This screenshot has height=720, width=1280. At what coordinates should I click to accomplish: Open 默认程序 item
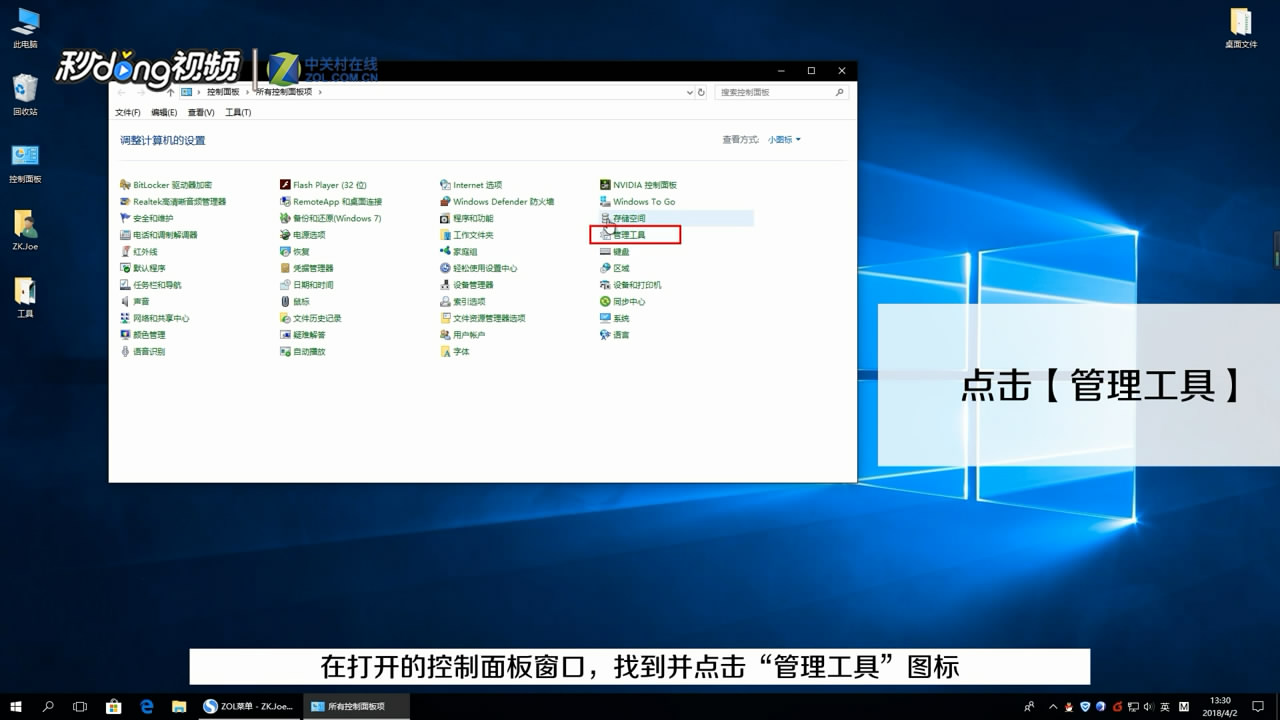pyautogui.click(x=143, y=268)
